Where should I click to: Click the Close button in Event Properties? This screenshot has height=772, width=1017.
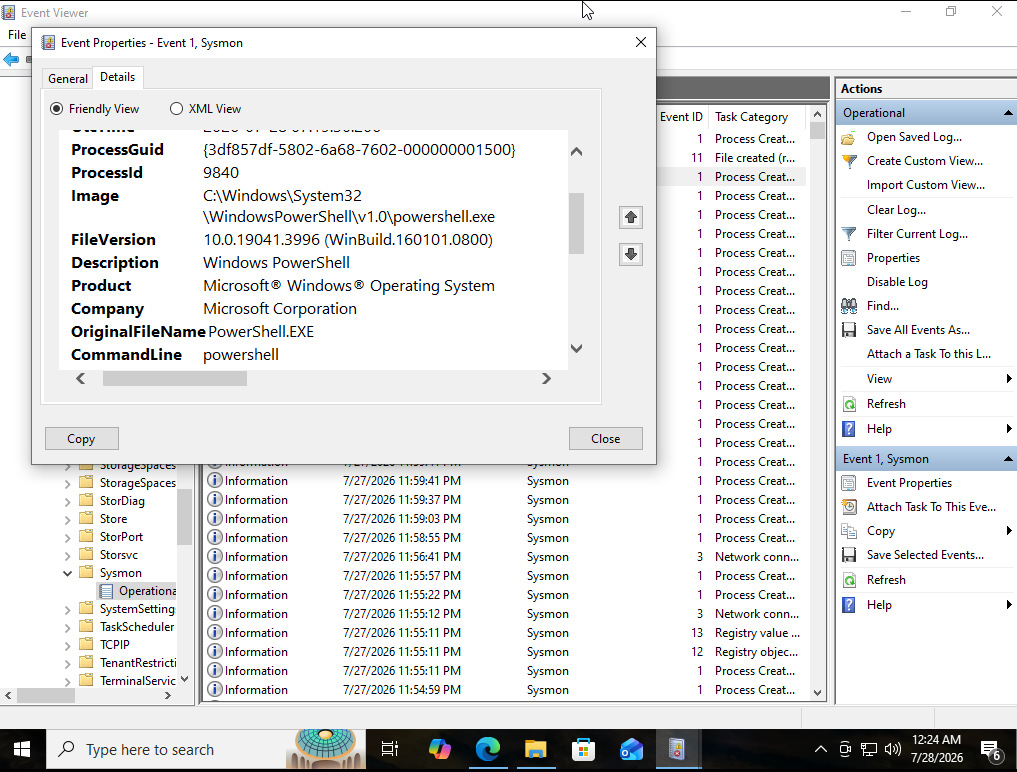(606, 439)
